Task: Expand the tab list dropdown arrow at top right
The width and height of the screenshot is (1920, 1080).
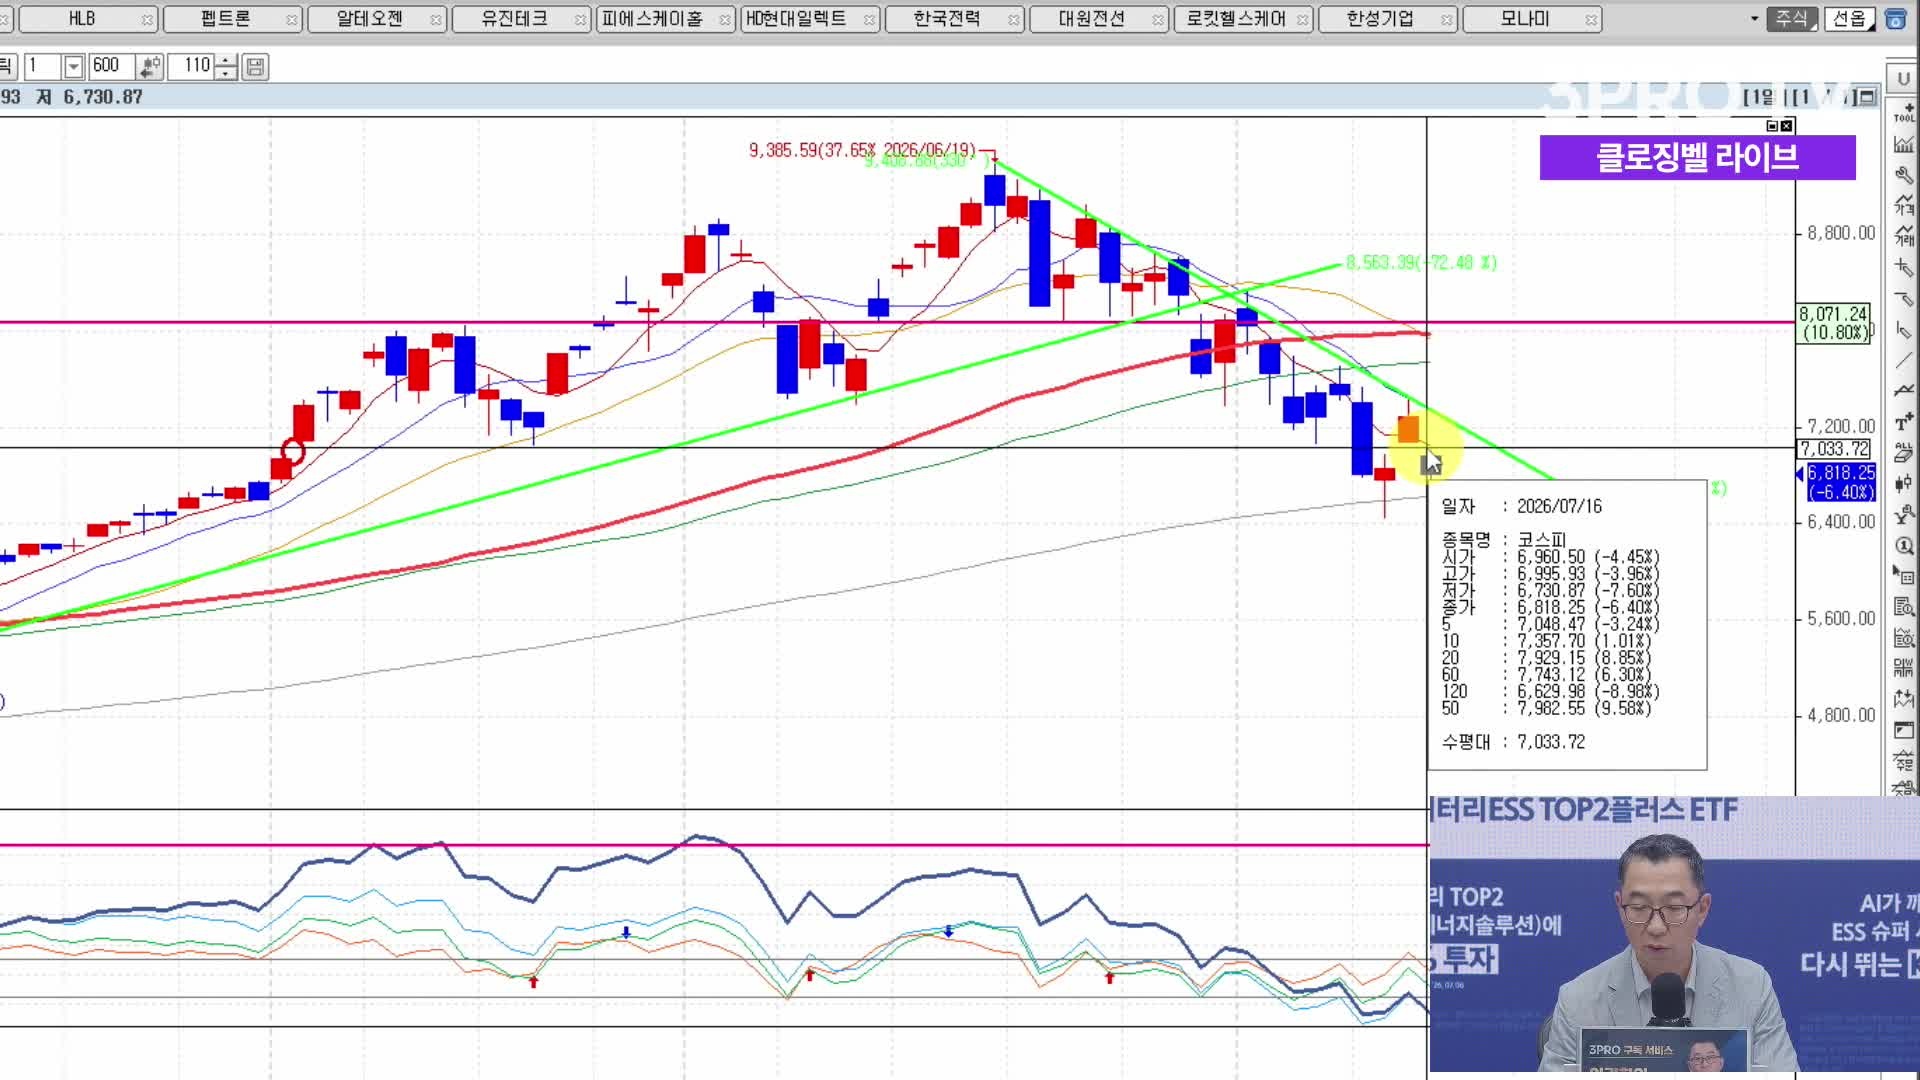Action: tap(1754, 19)
